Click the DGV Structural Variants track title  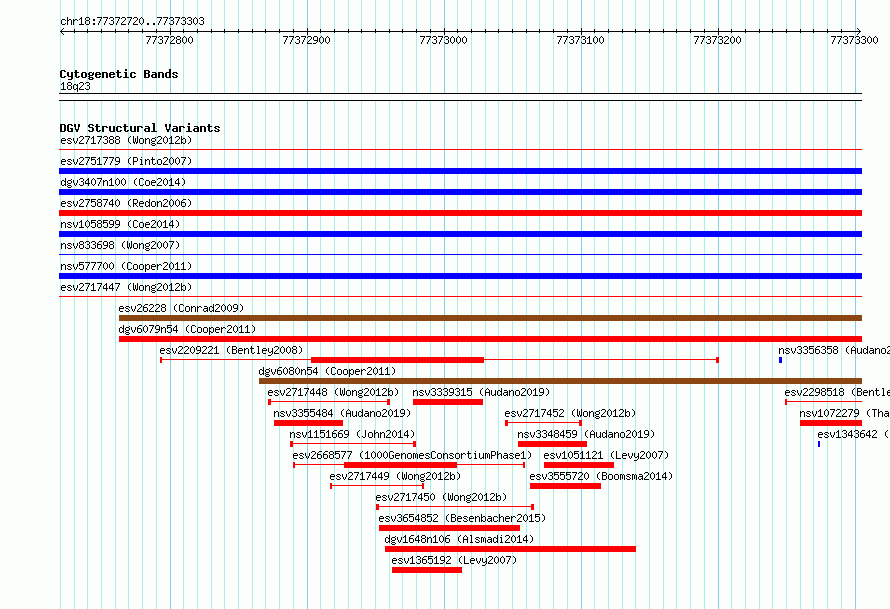tap(140, 128)
